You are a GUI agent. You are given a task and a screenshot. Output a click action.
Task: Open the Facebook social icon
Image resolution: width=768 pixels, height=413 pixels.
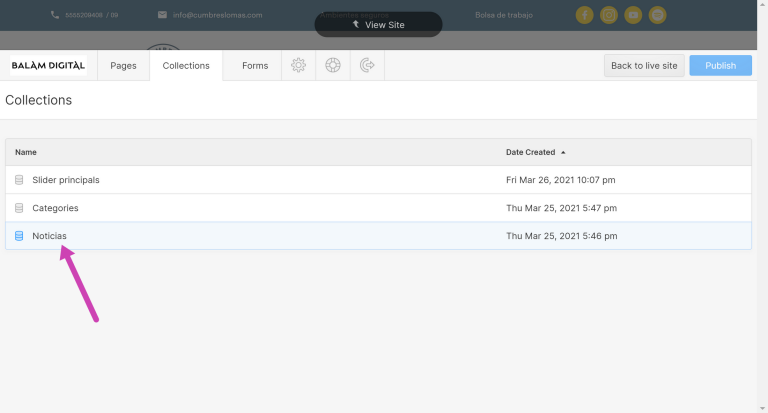(x=584, y=15)
